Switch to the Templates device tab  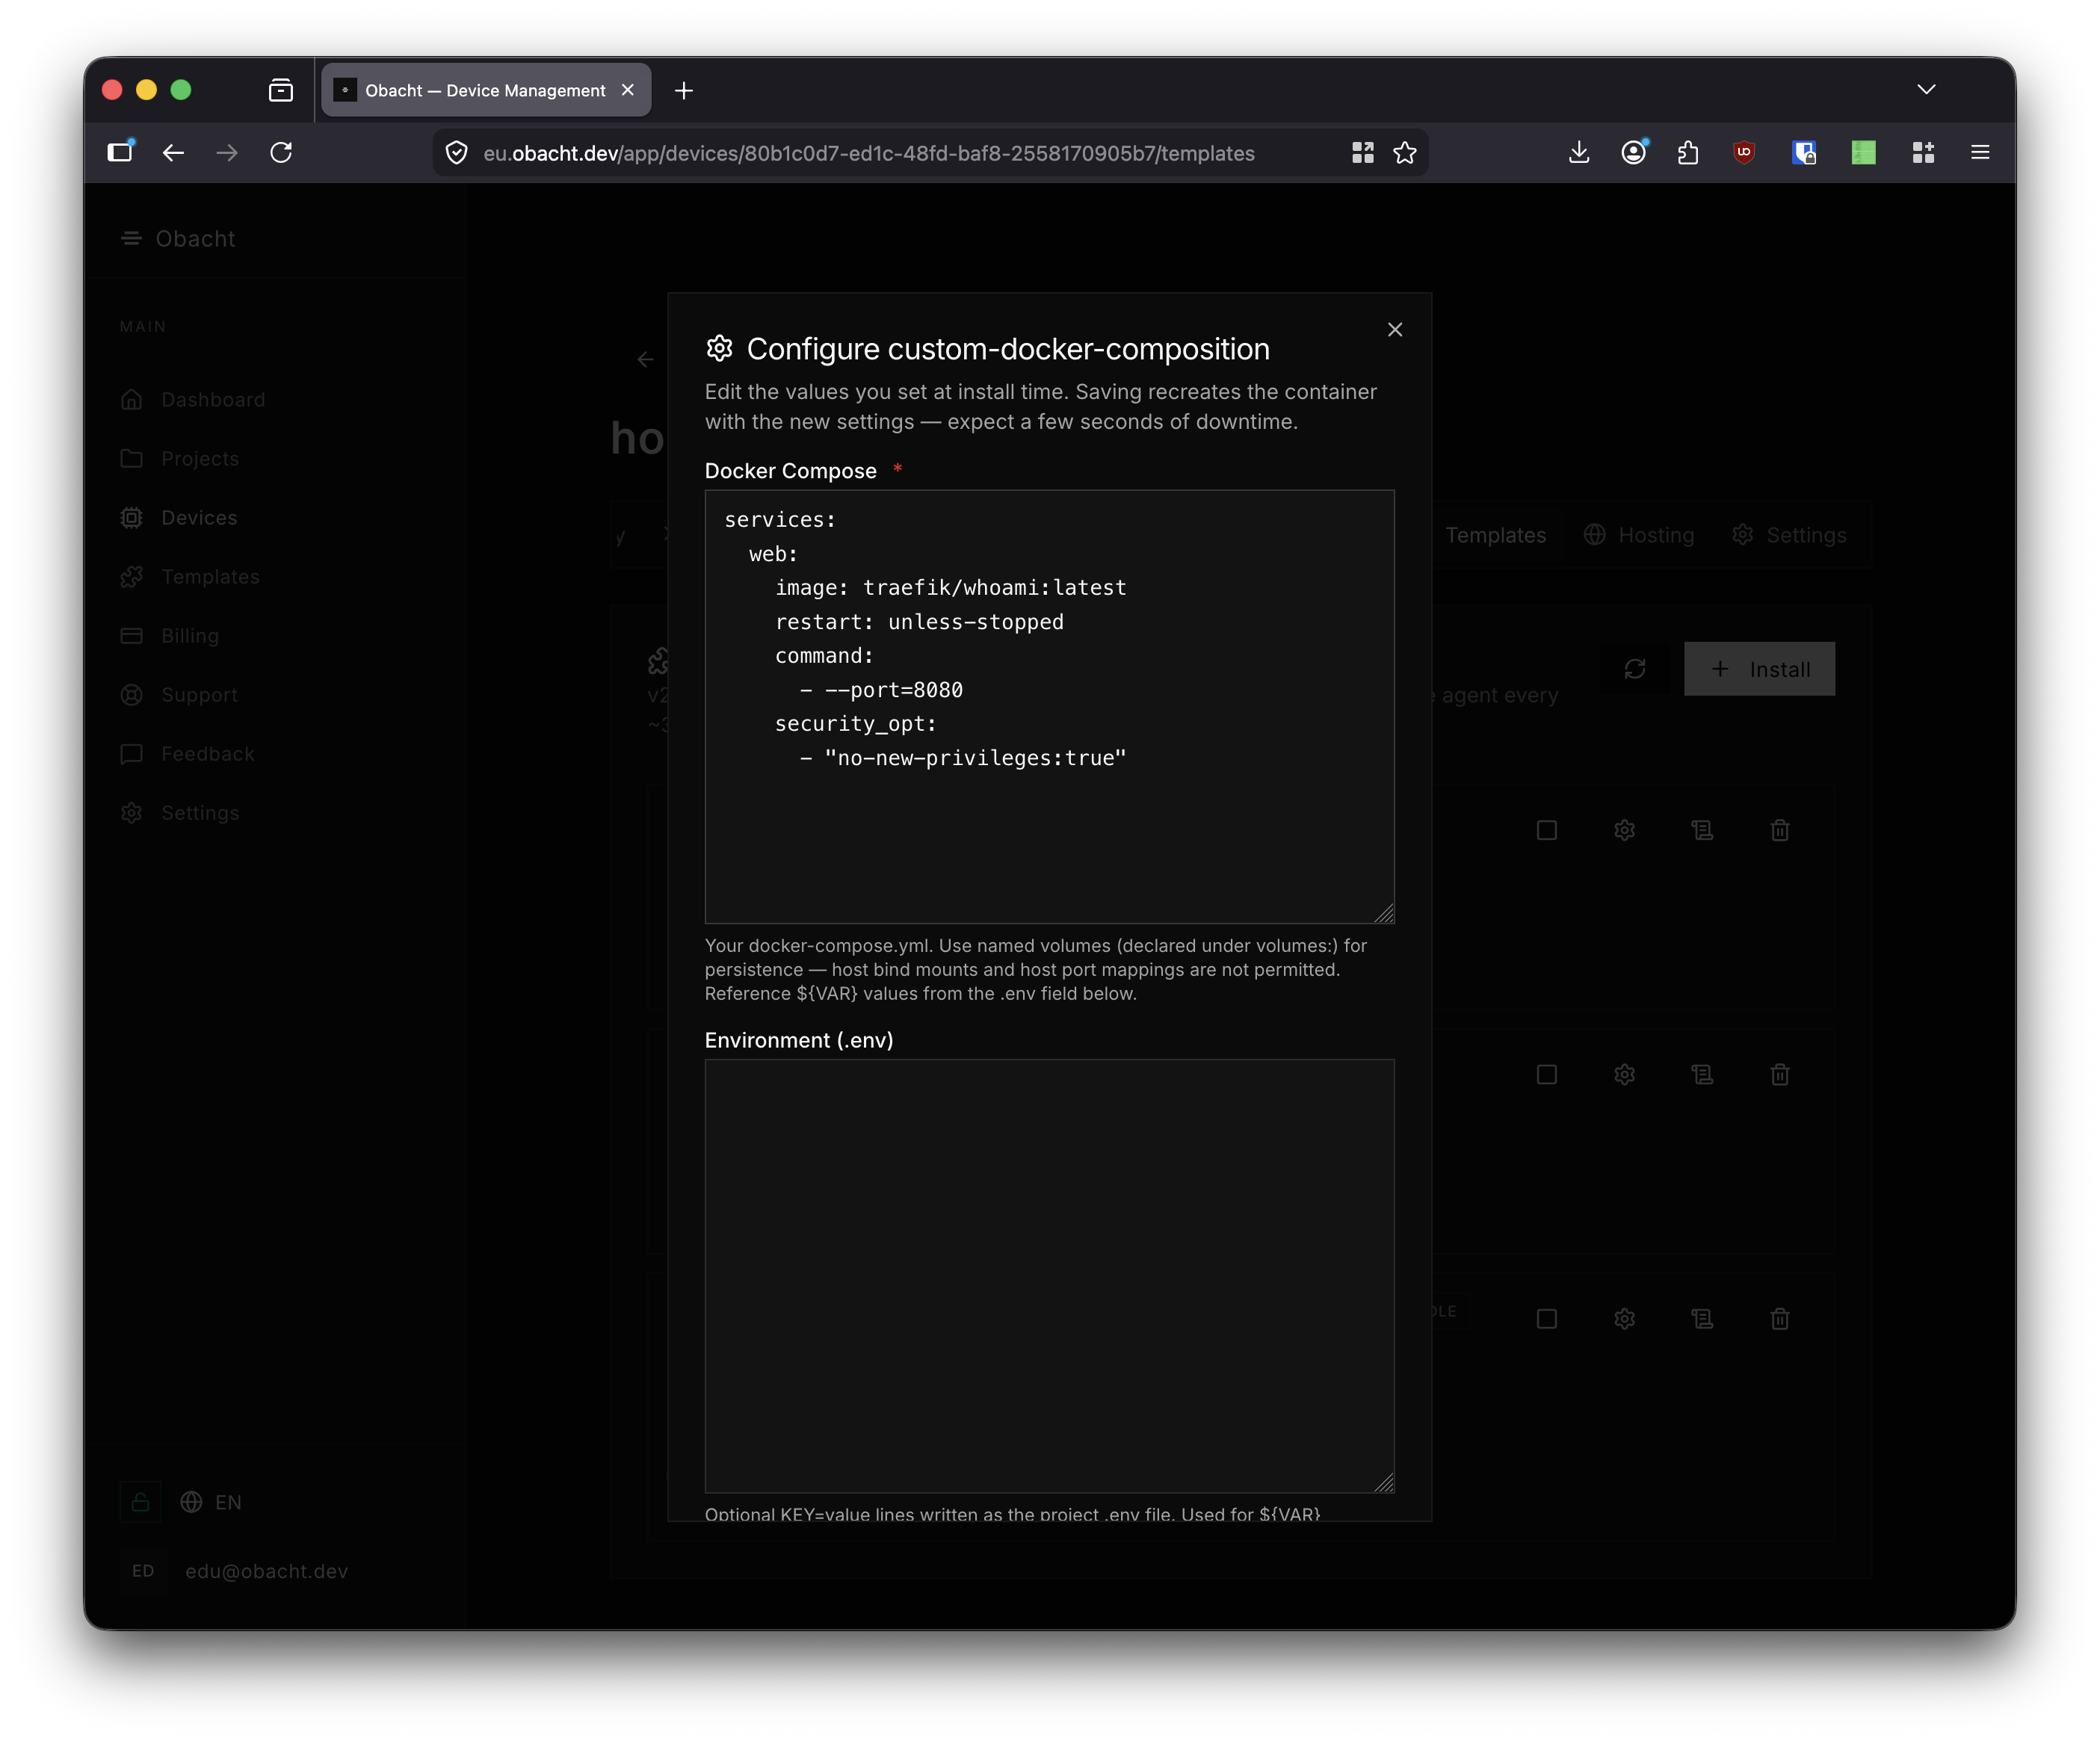coord(1495,535)
